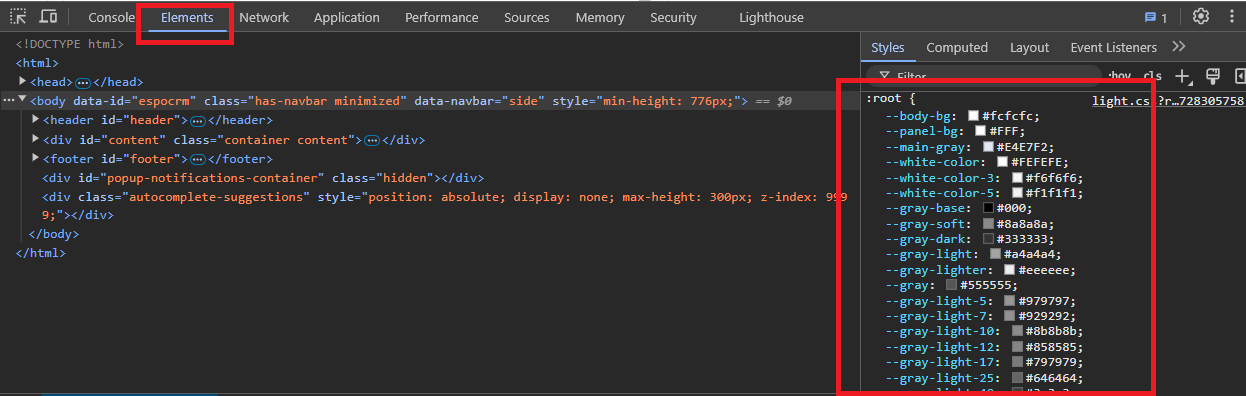This screenshot has width=1246, height=396.
Task: Toggle the computed styles sidebar icon
Action: point(1240,76)
